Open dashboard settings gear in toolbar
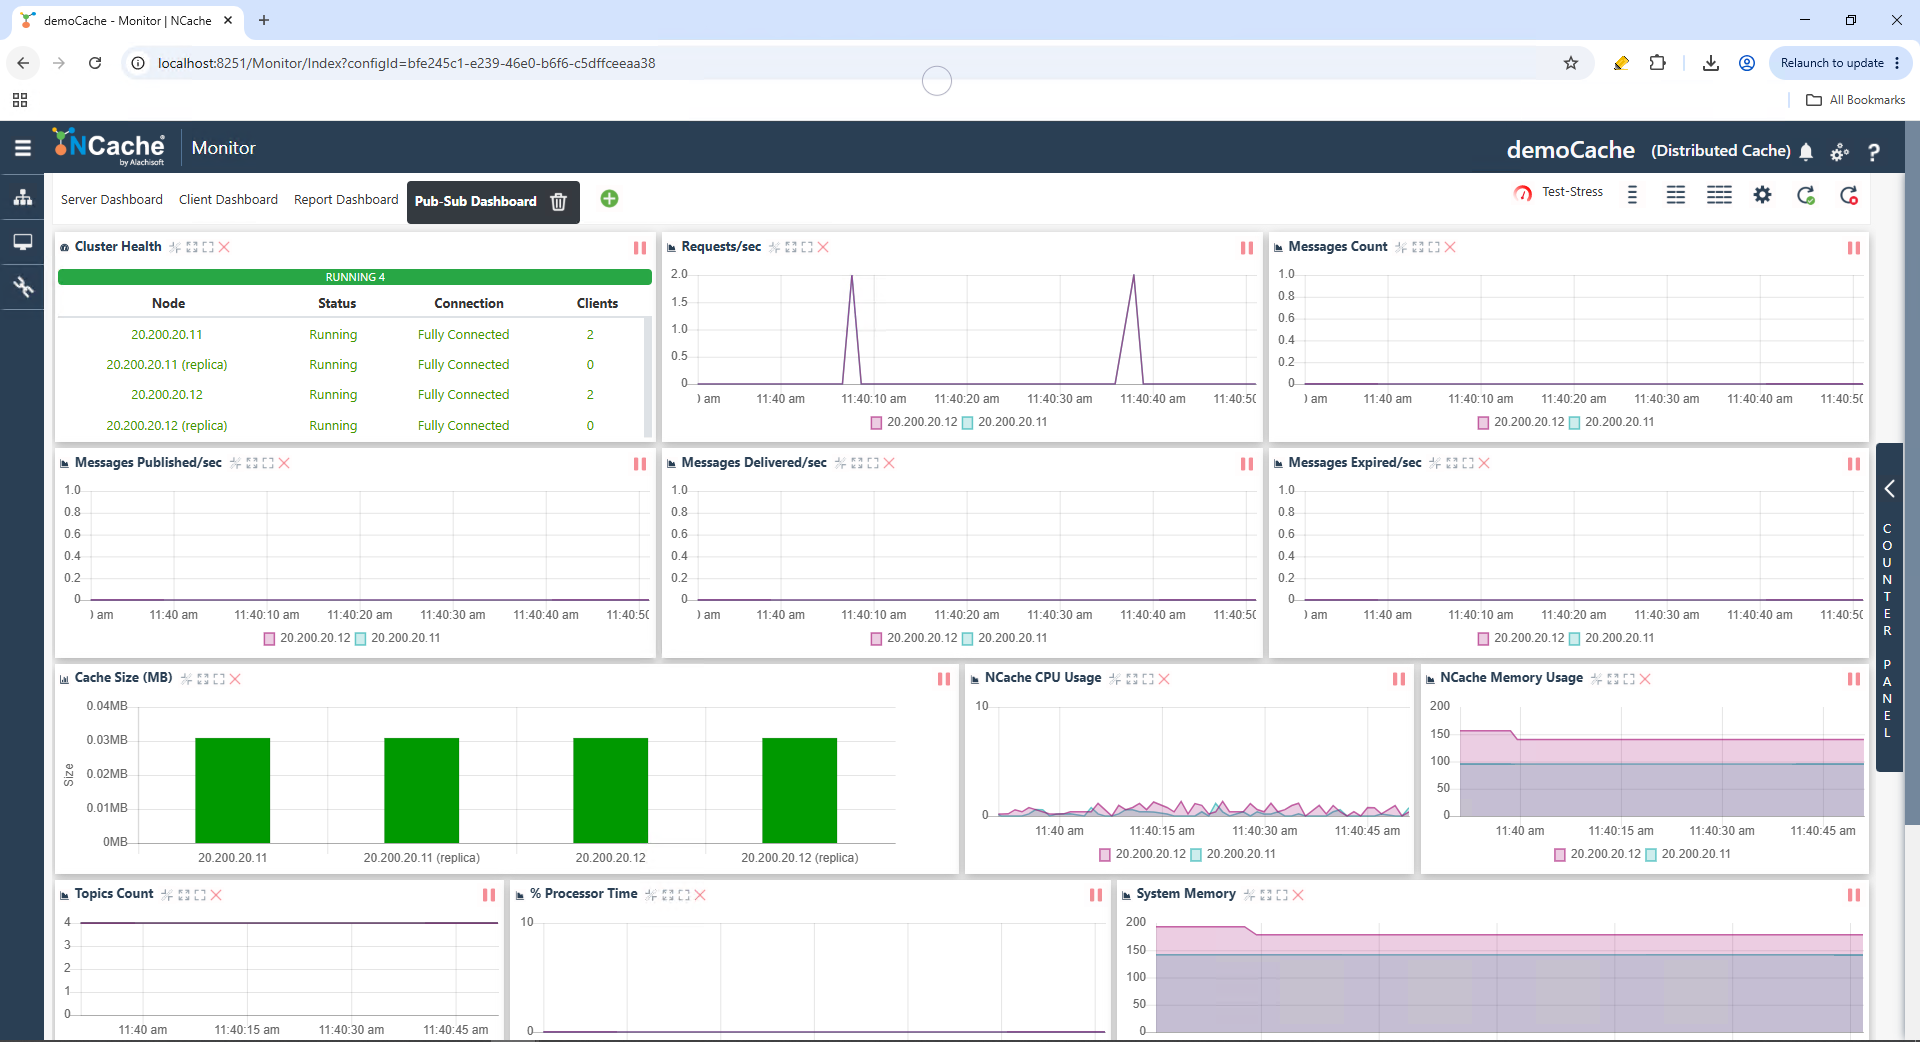This screenshot has width=1920, height=1042. (x=1762, y=195)
